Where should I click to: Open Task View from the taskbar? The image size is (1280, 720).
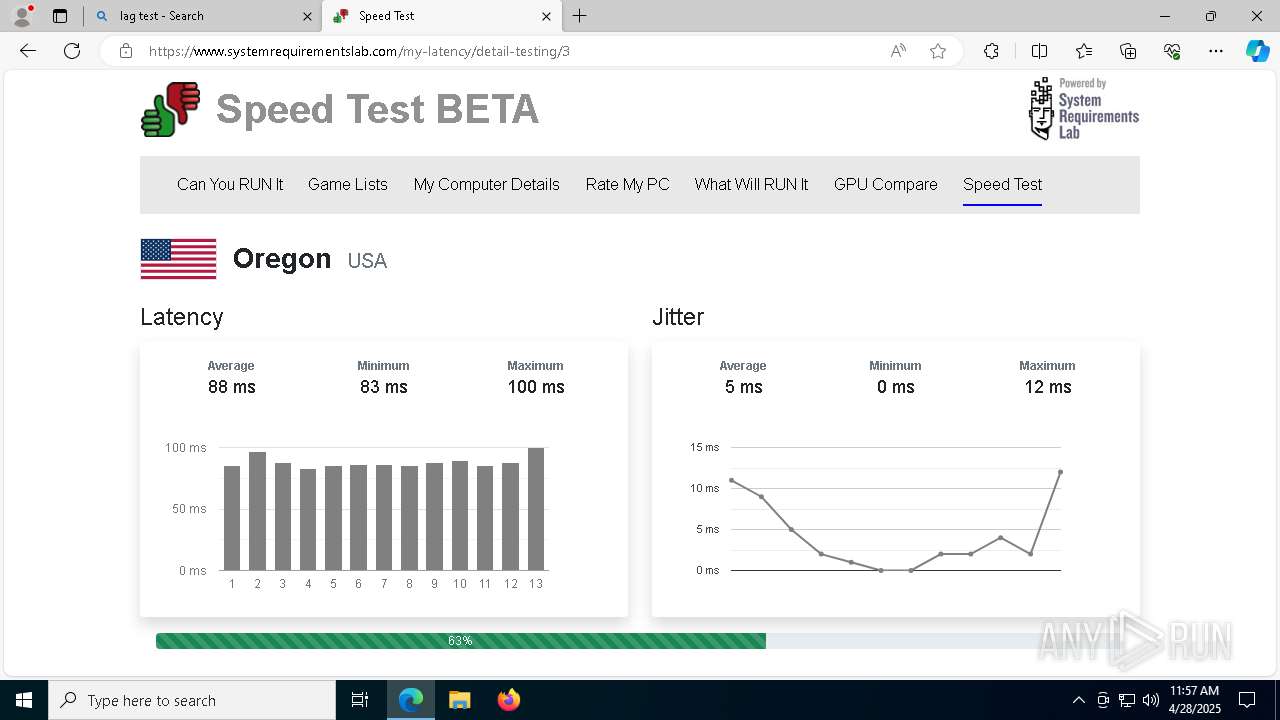tap(360, 700)
